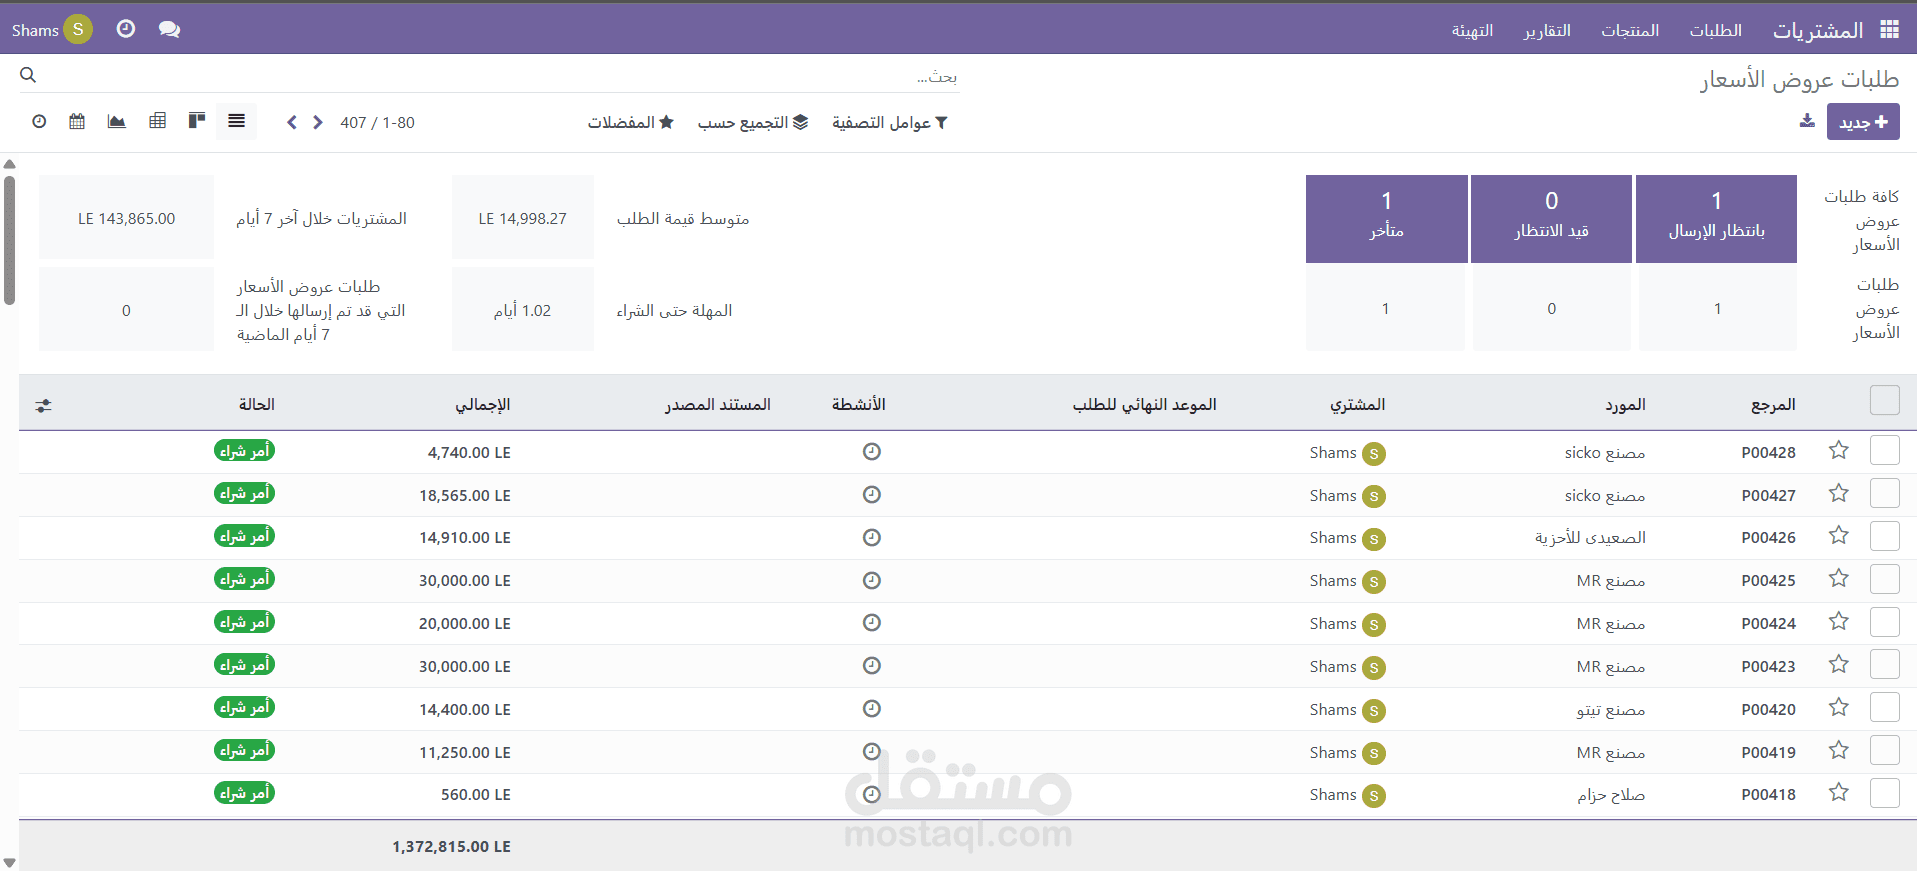1917x871 pixels.
Task: Check the box for order P00427
Action: point(1885,493)
